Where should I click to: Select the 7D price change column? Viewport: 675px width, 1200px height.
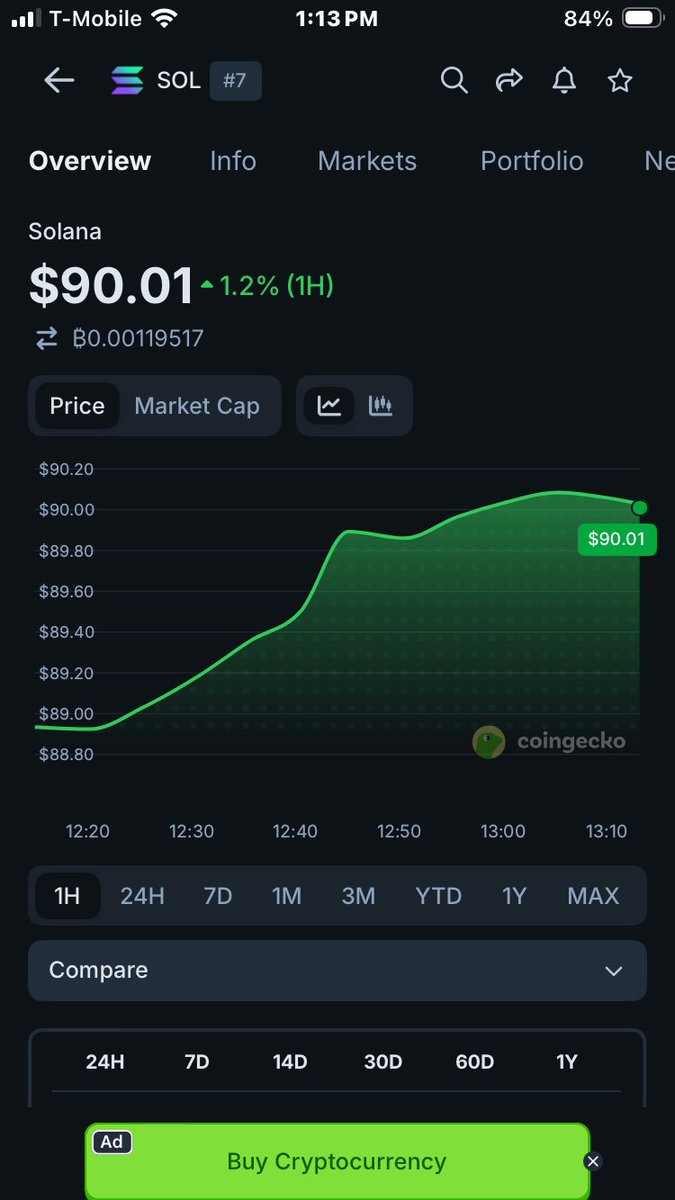coord(197,1061)
